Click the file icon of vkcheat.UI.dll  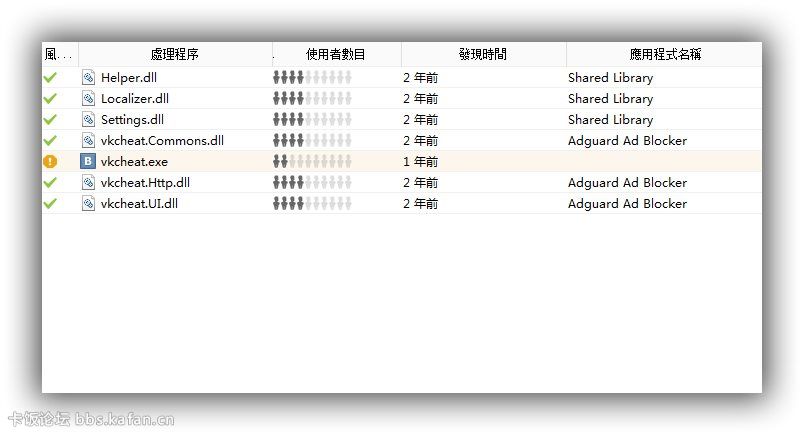[88, 204]
